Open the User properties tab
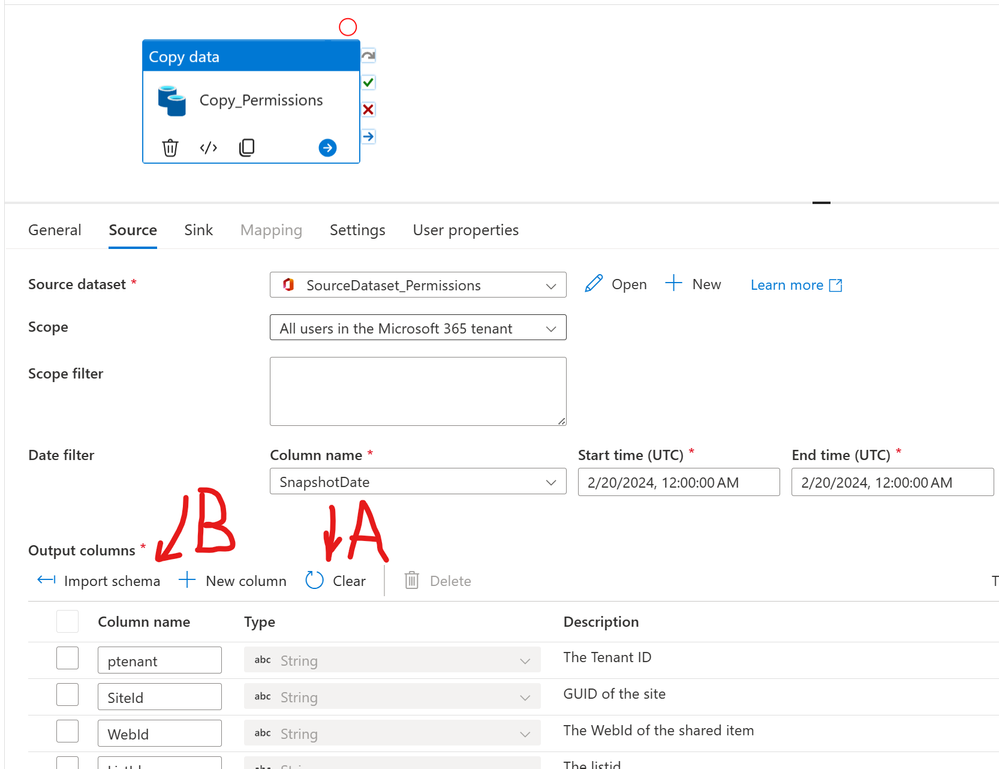 pos(466,230)
